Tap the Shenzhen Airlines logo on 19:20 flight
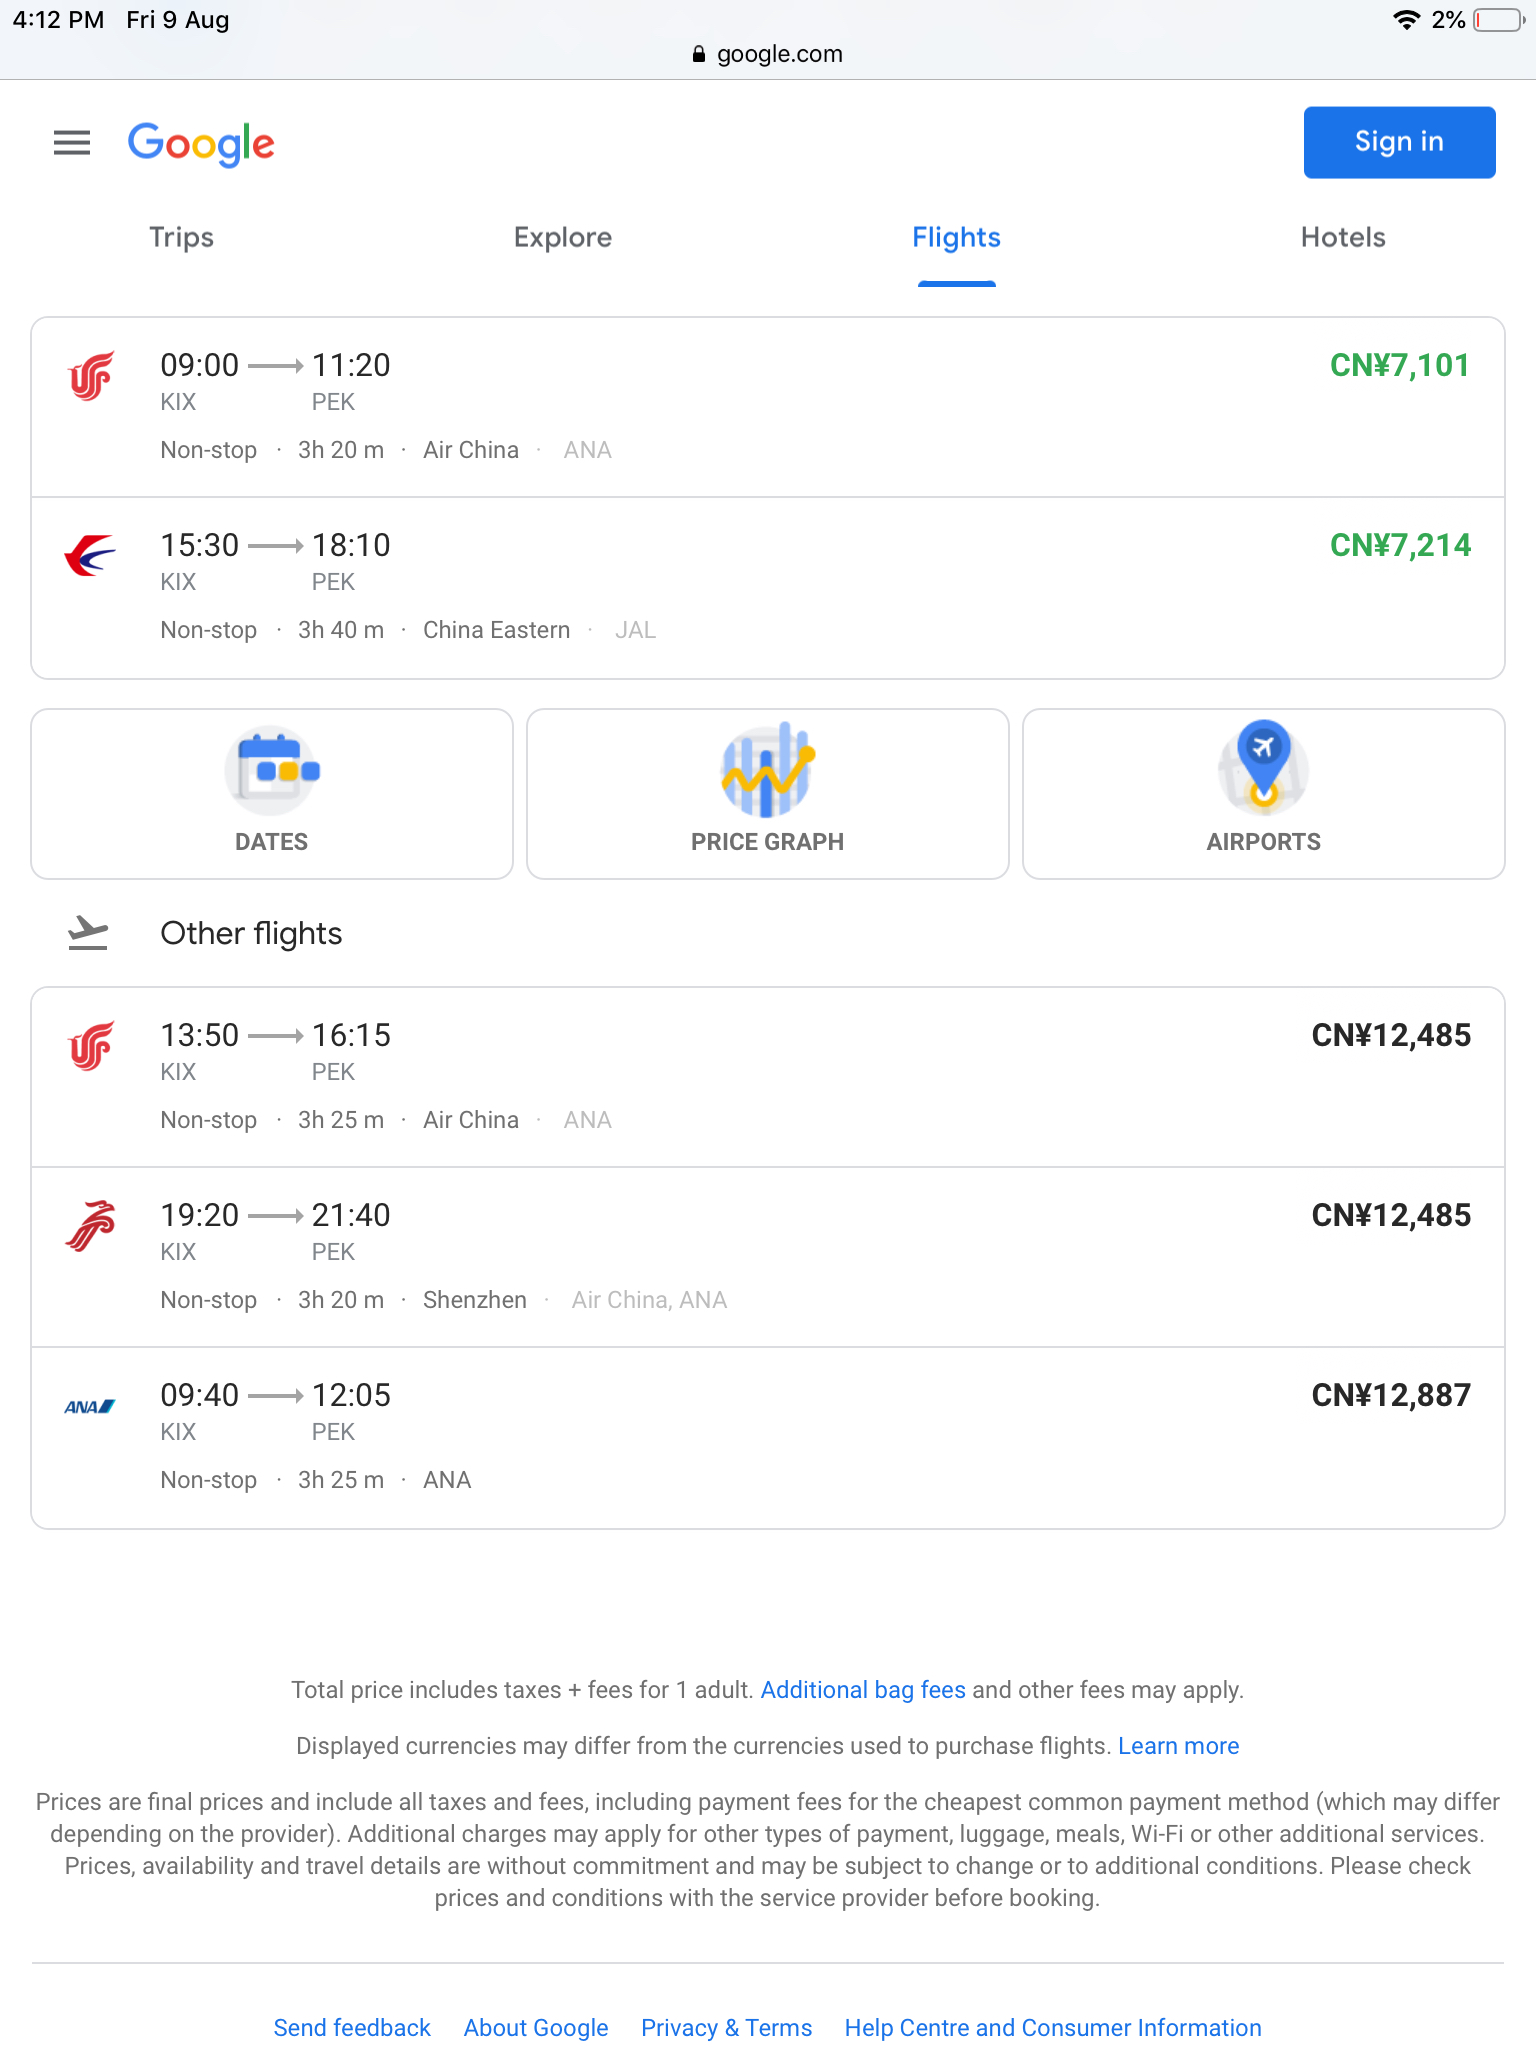 (x=91, y=1226)
